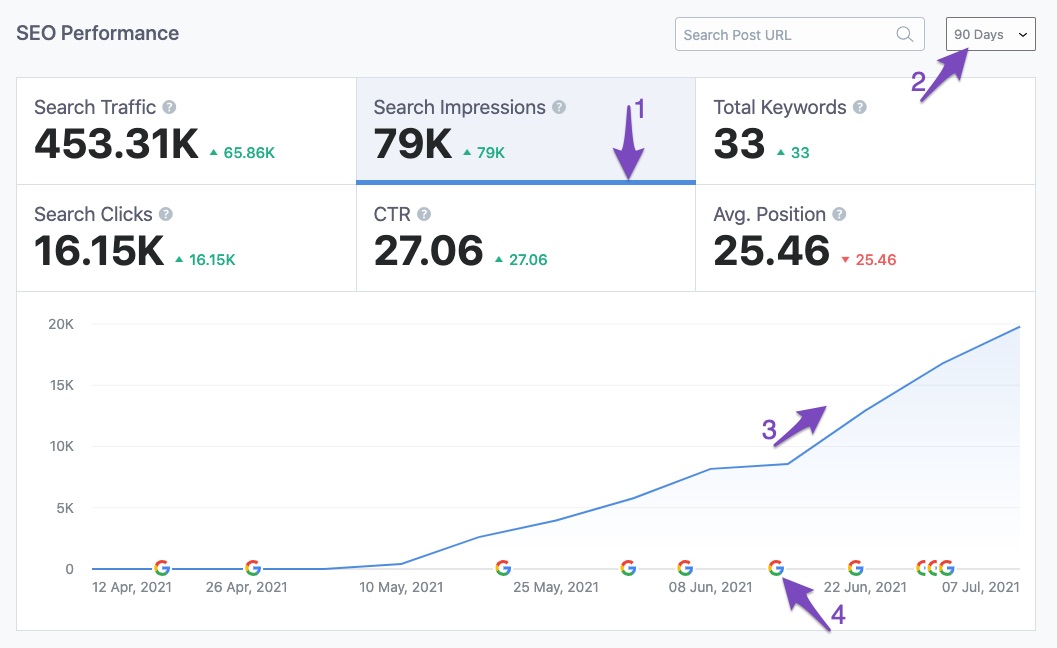Click the 25.46 average position value
This screenshot has height=648, width=1057.
(x=772, y=251)
